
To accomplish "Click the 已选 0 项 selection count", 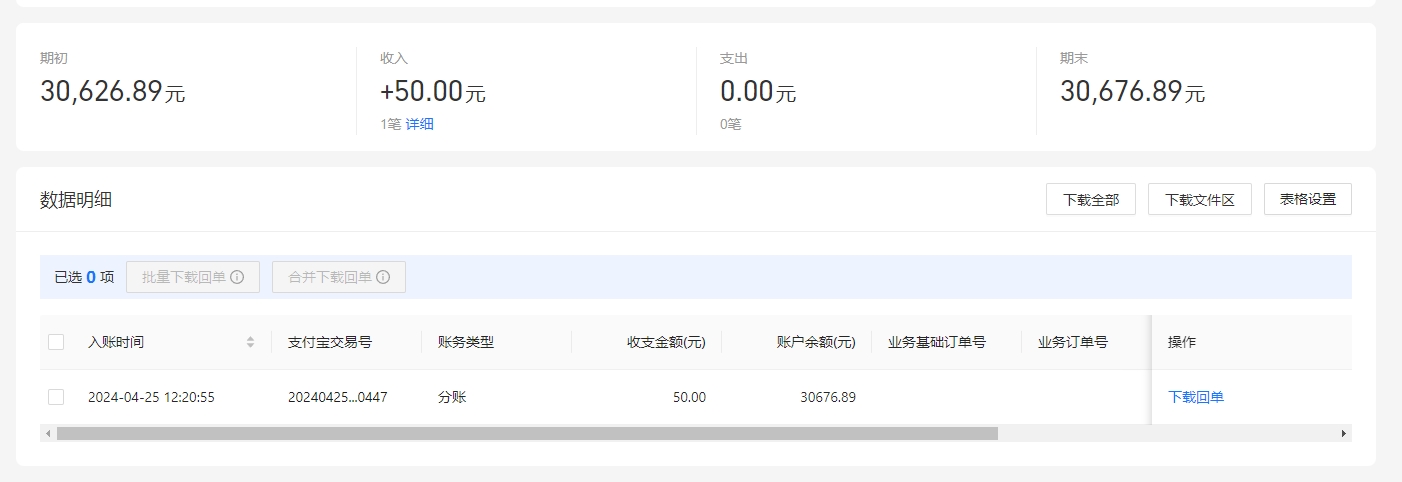I will (x=84, y=277).
